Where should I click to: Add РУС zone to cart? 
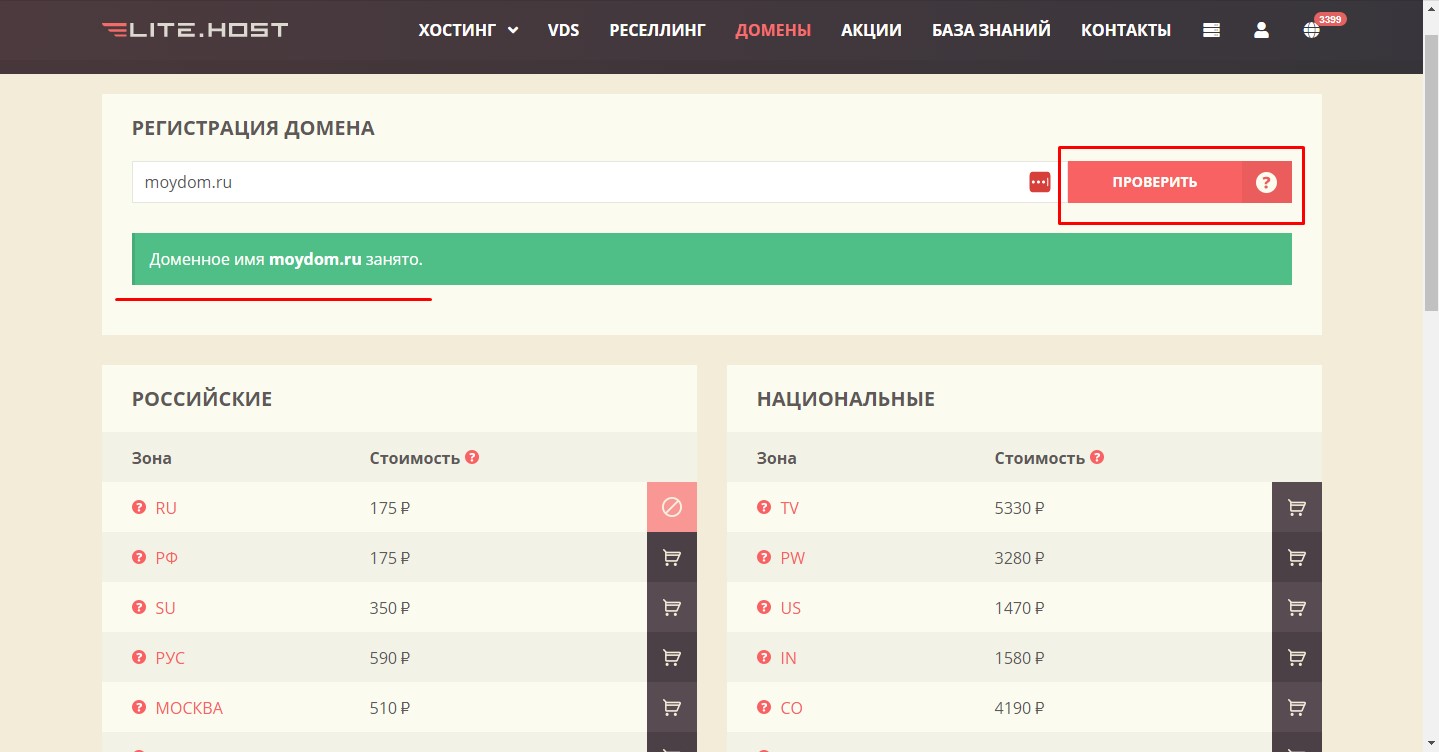pyautogui.click(x=672, y=657)
